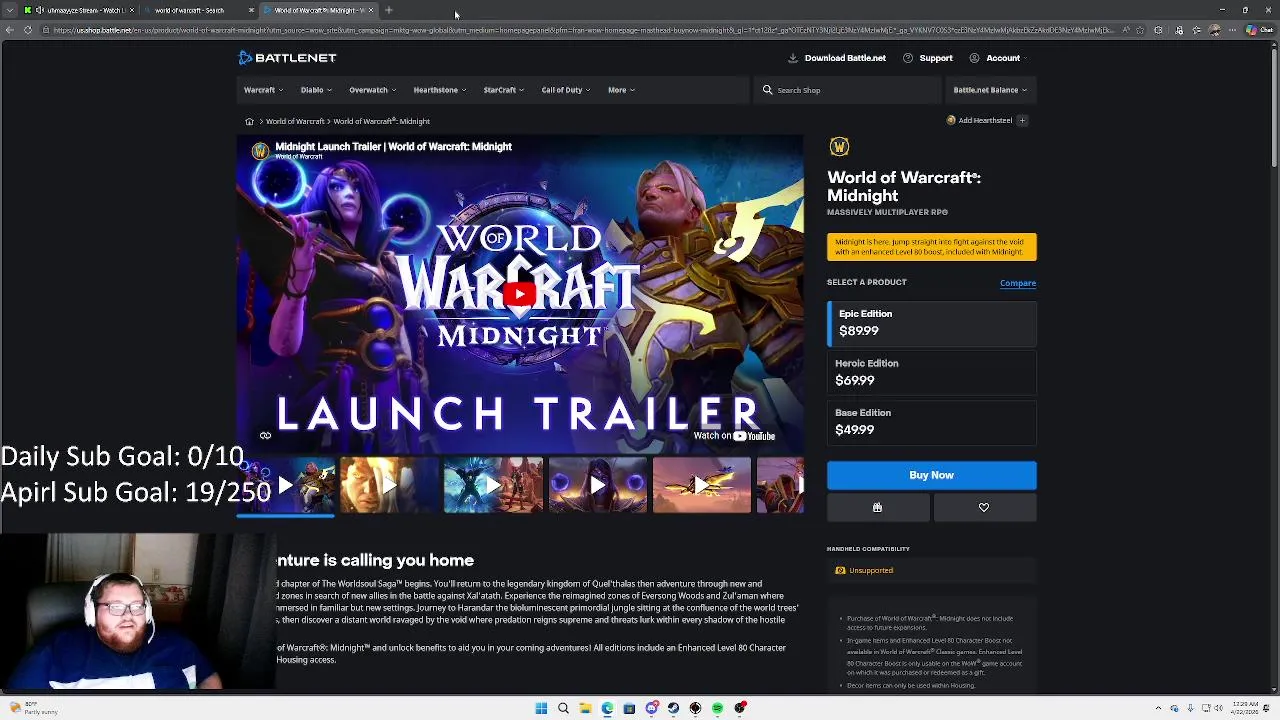Switch to the world of warcraft - Search tab
The image size is (1280, 720).
[196, 10]
